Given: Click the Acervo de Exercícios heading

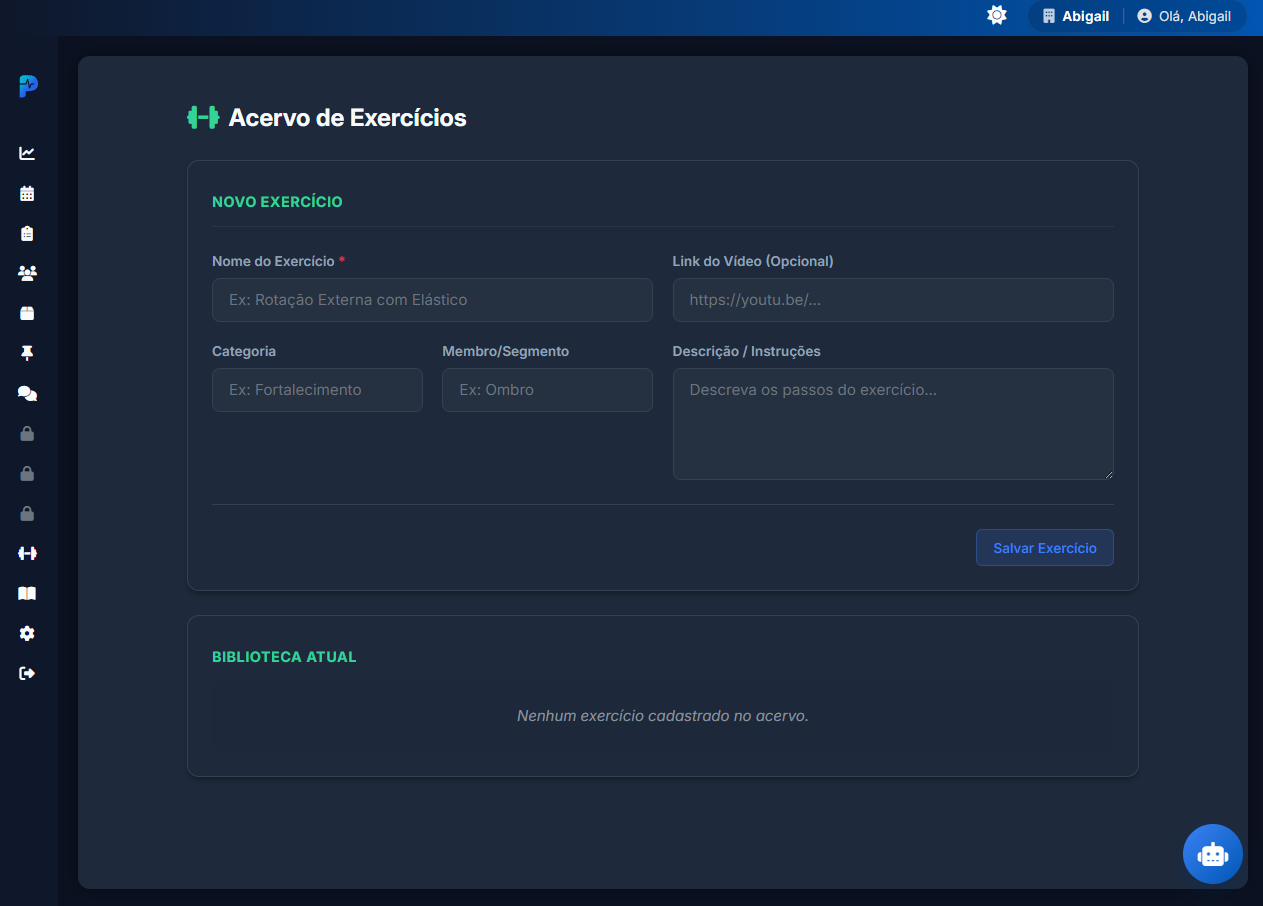Looking at the screenshot, I should [348, 118].
